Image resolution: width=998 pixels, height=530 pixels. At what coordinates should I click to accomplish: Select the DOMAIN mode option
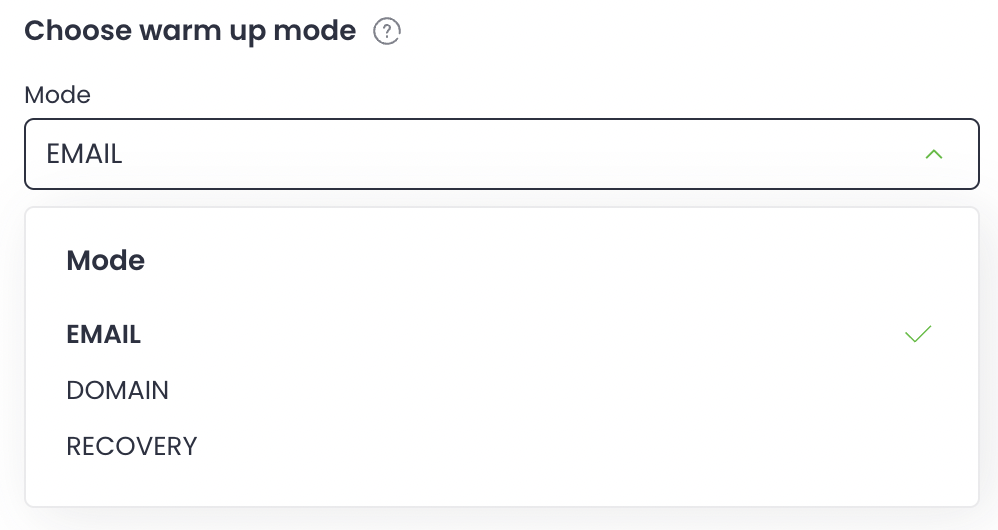coord(118,390)
